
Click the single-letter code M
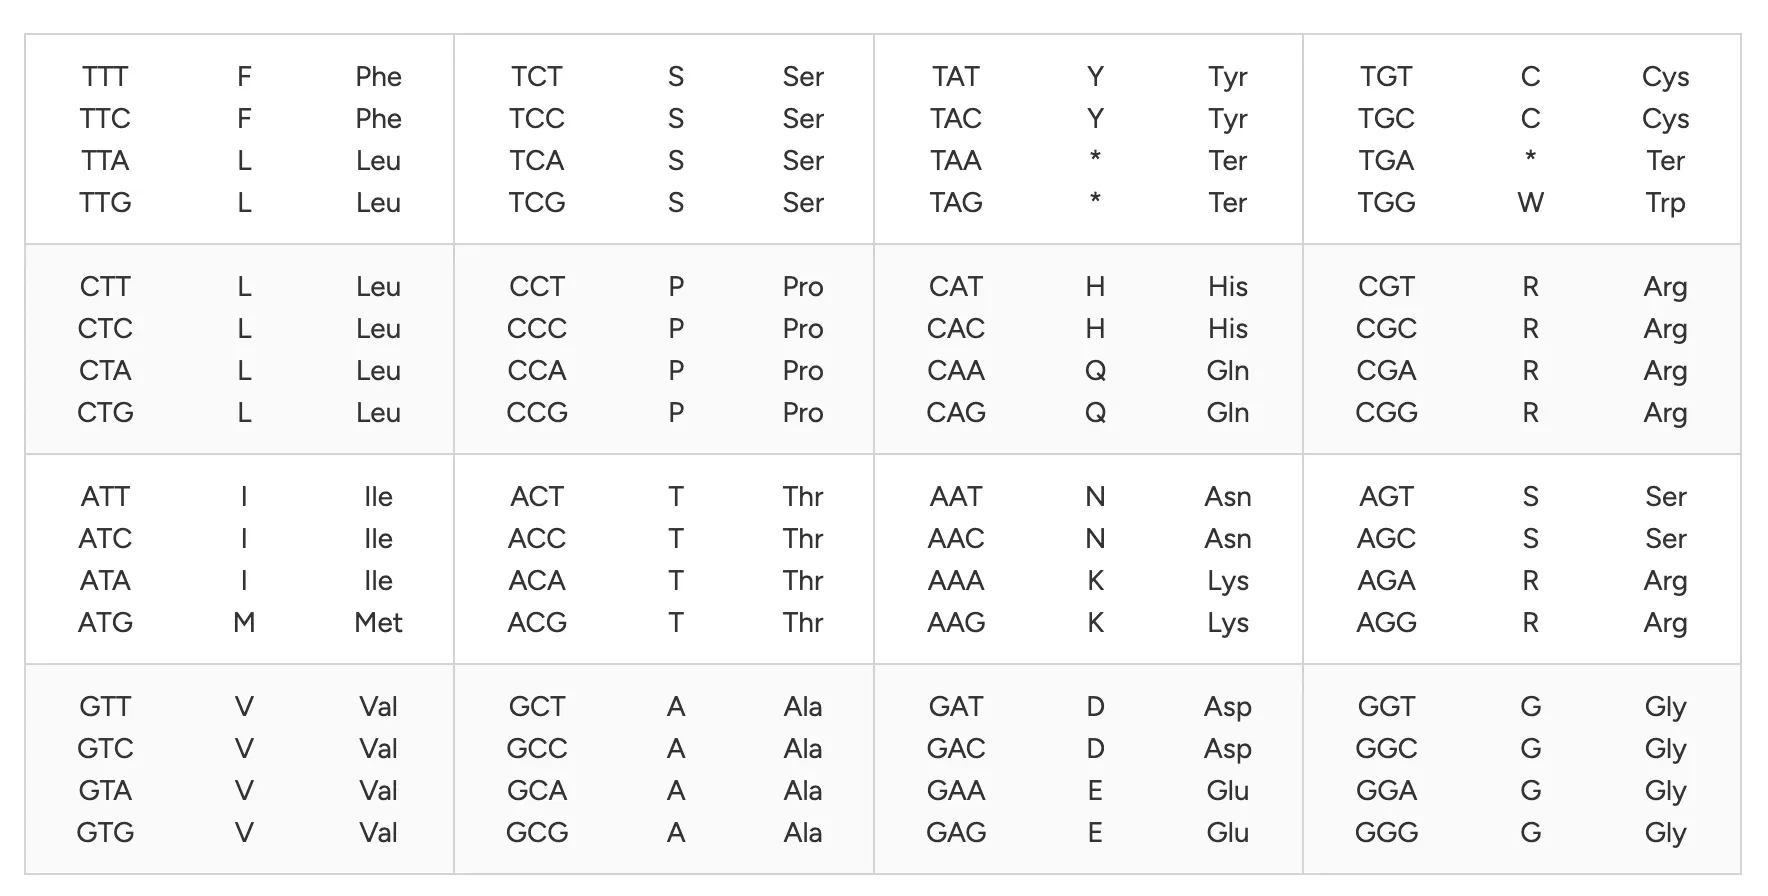click(244, 623)
